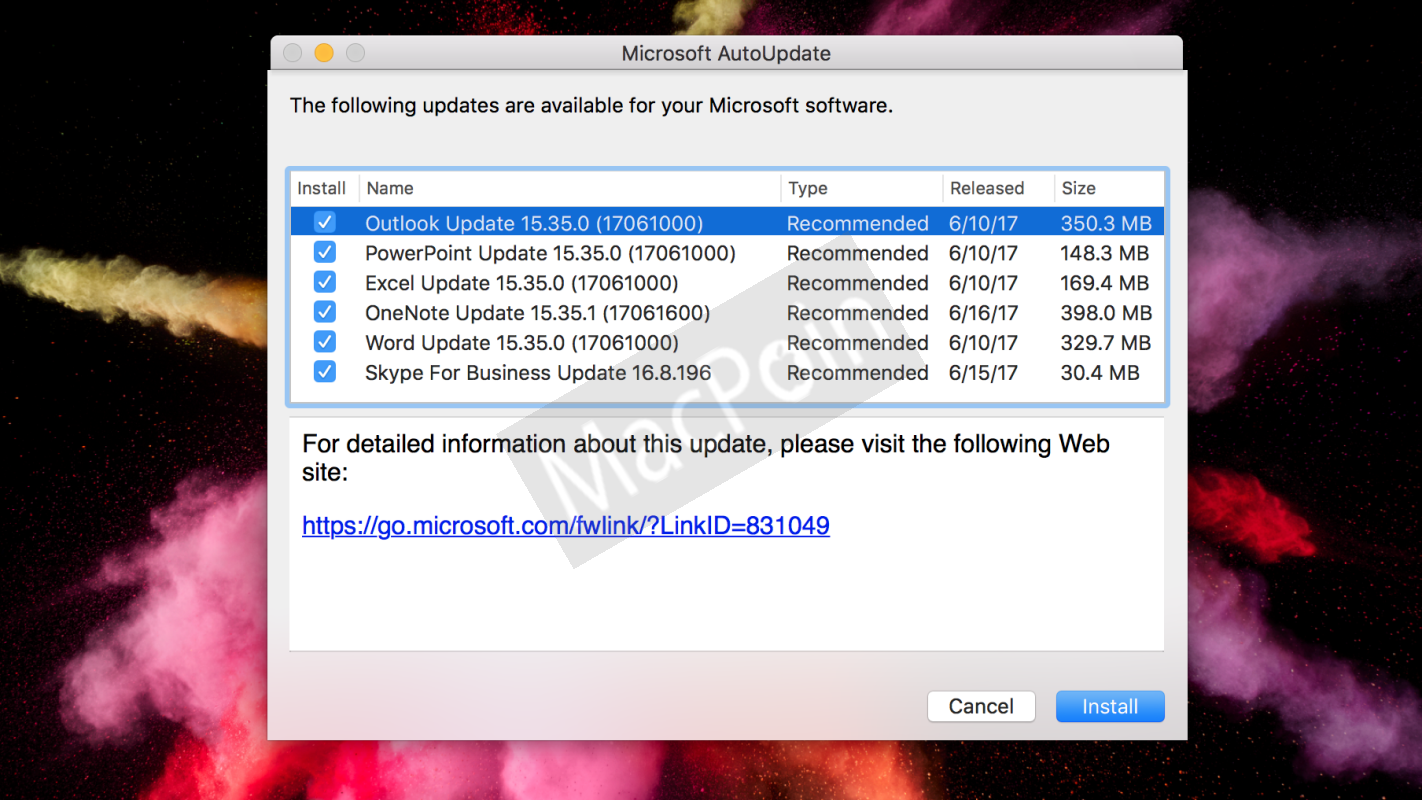This screenshot has width=1422, height=800.
Task: Click the Install button
Action: pos(1110,706)
